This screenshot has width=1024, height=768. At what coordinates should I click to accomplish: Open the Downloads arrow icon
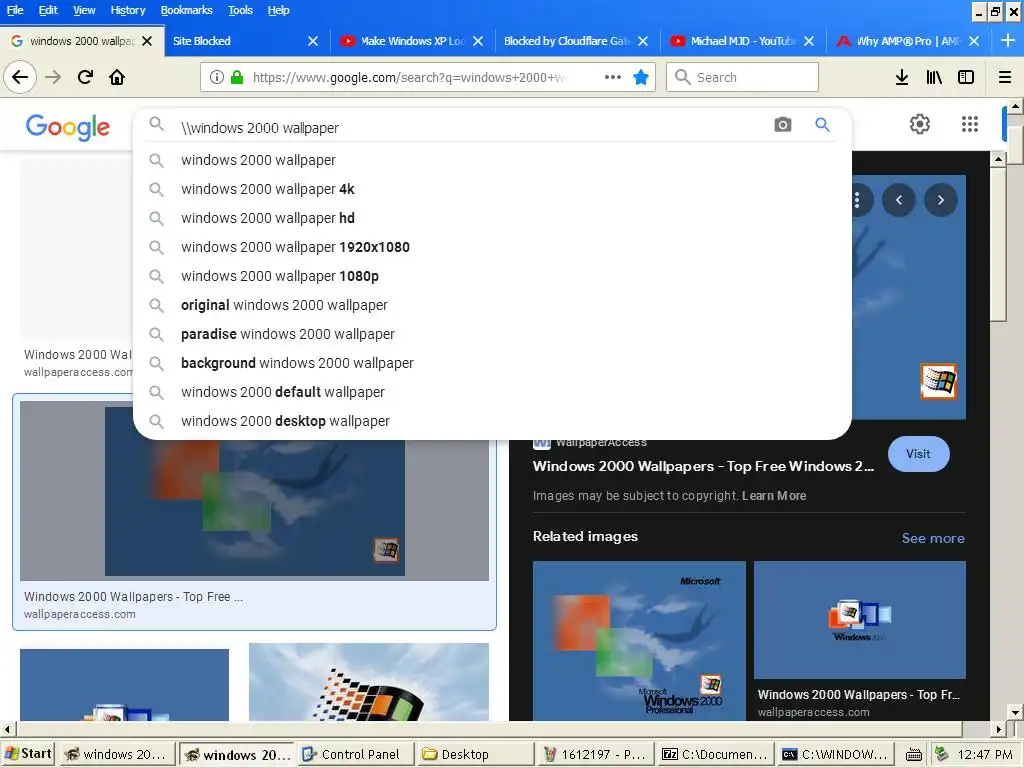point(902,77)
